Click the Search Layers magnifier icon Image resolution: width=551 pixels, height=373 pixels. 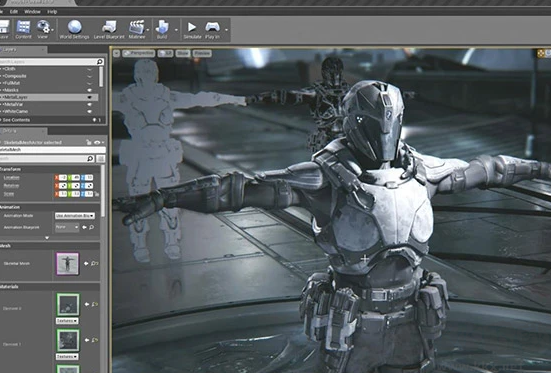click(x=100, y=62)
